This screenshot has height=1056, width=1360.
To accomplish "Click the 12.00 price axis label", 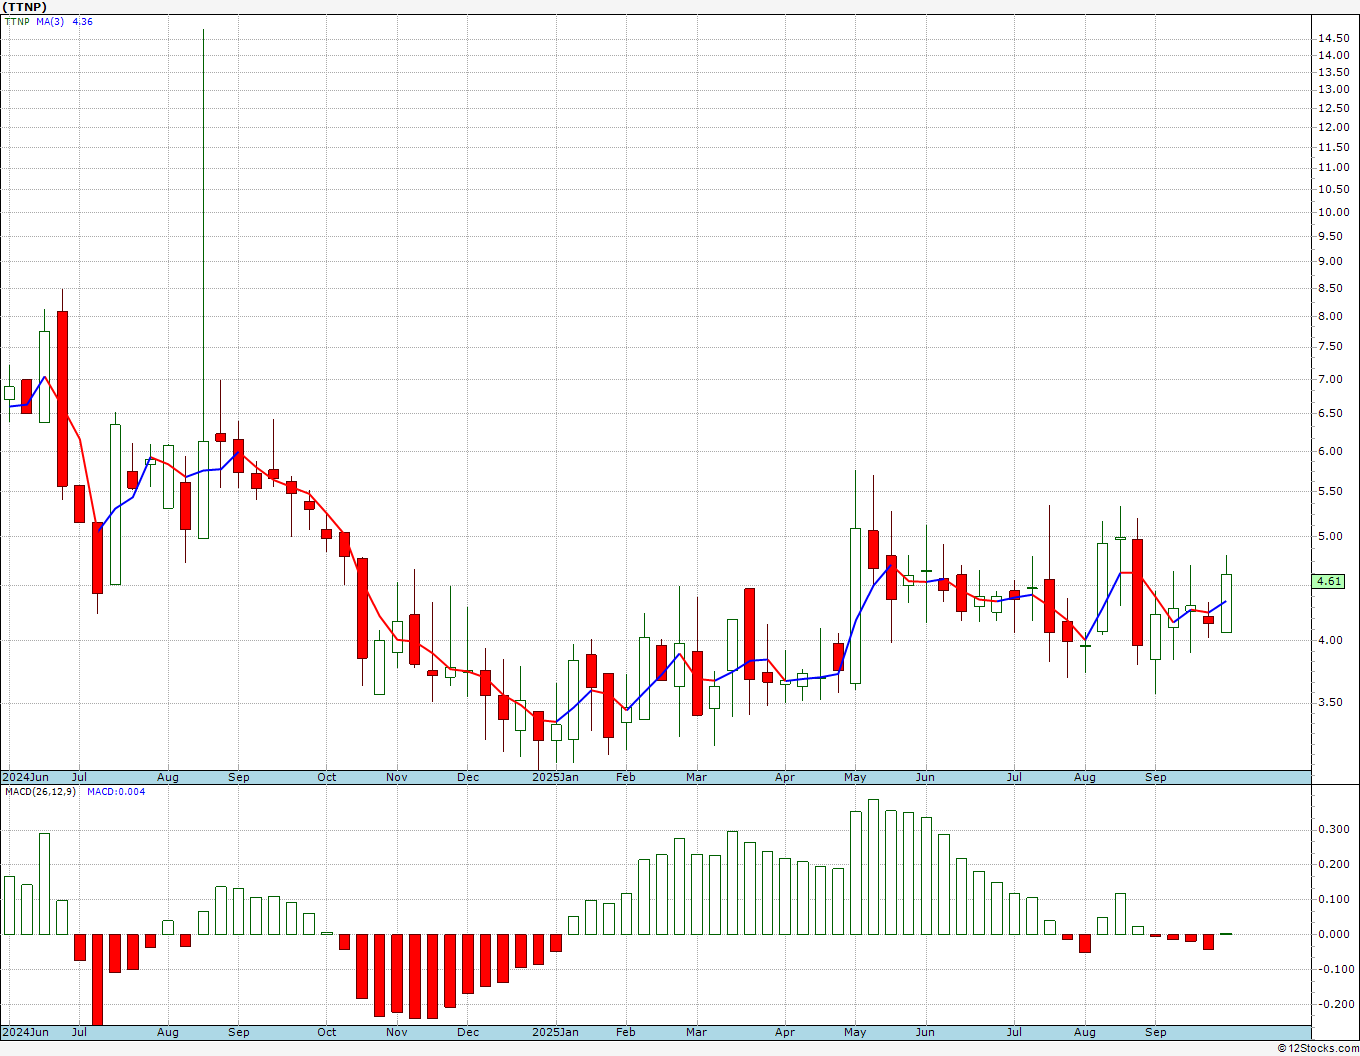I will pyautogui.click(x=1333, y=127).
